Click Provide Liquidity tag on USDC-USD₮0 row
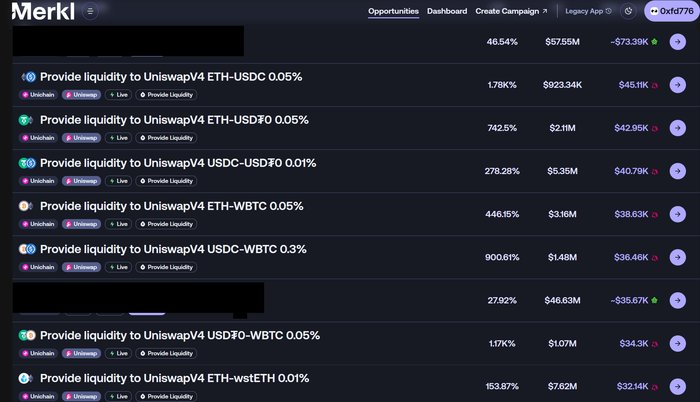Viewport: 700px width, 402px height. (x=166, y=181)
